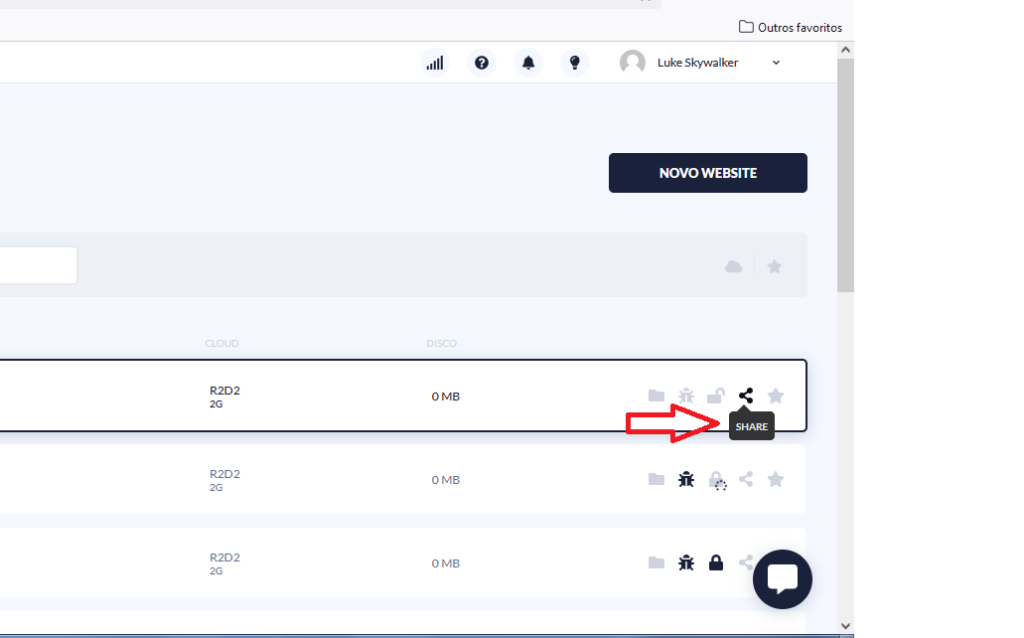Toggle the favorite star on the second row
Viewport: 1024px width, 638px height.
(775, 480)
